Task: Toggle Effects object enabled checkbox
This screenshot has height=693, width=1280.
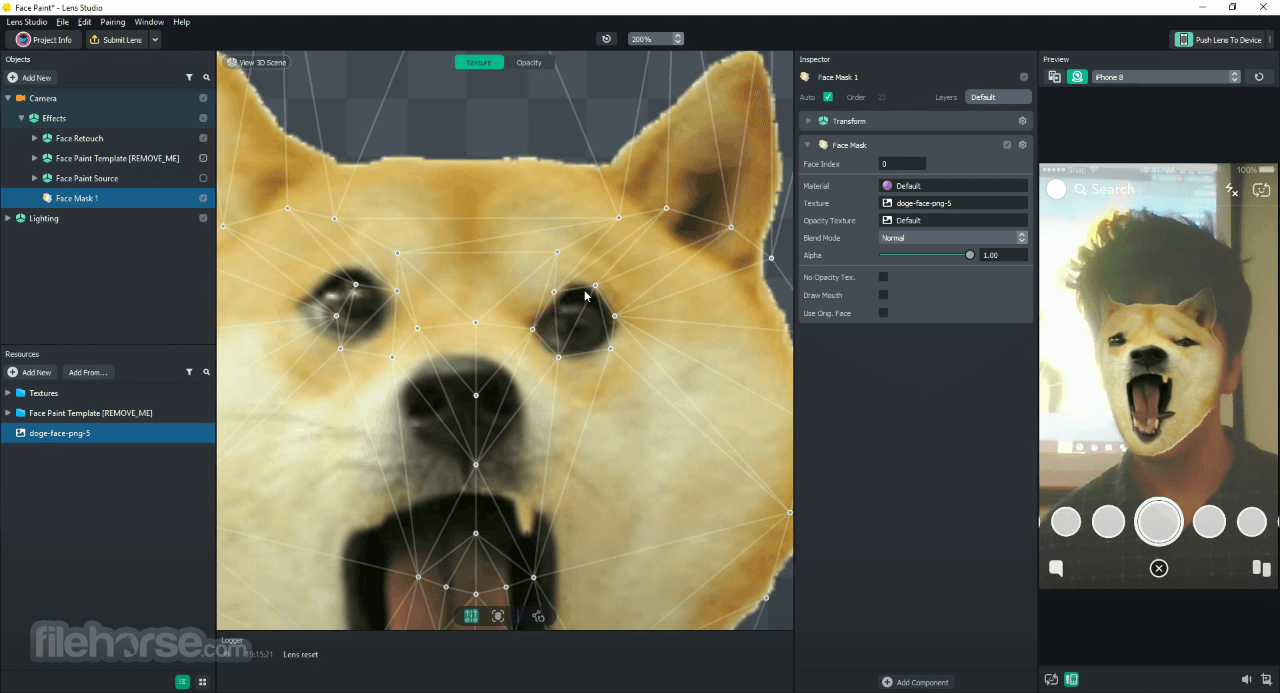Action: (203, 118)
